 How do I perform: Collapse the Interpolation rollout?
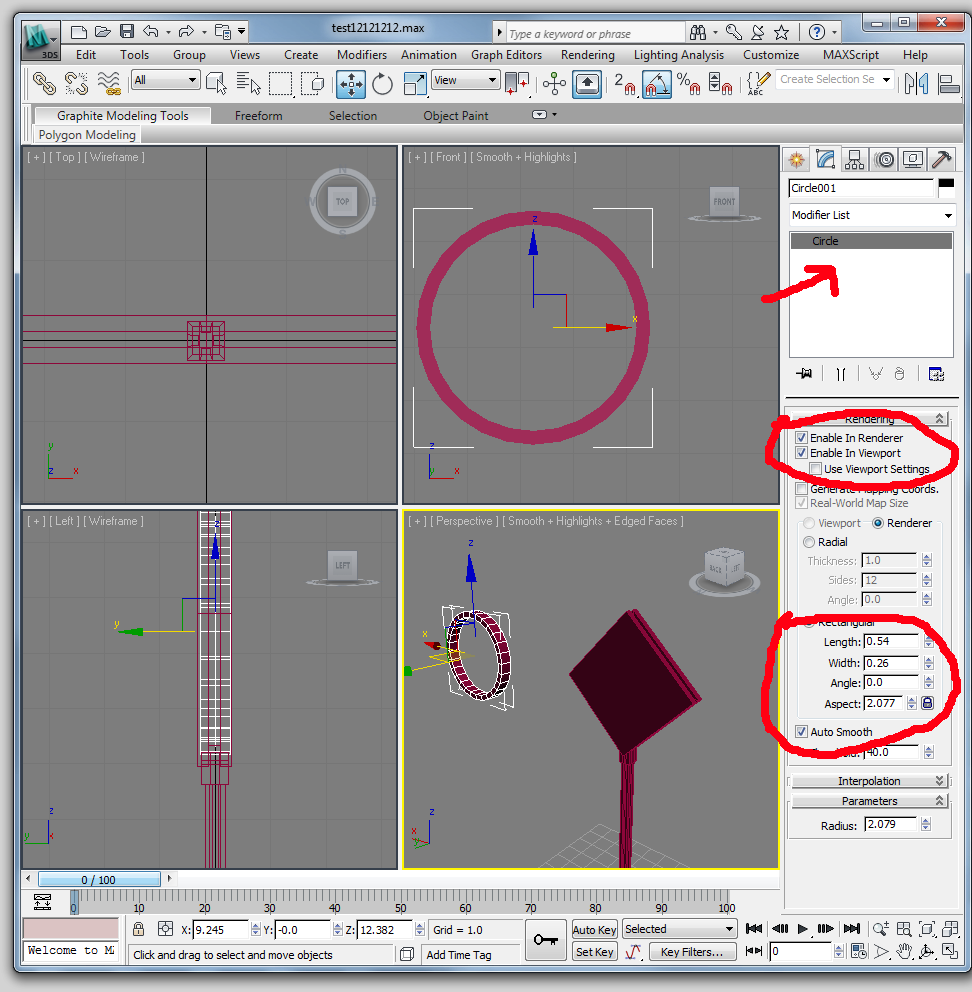coord(869,781)
